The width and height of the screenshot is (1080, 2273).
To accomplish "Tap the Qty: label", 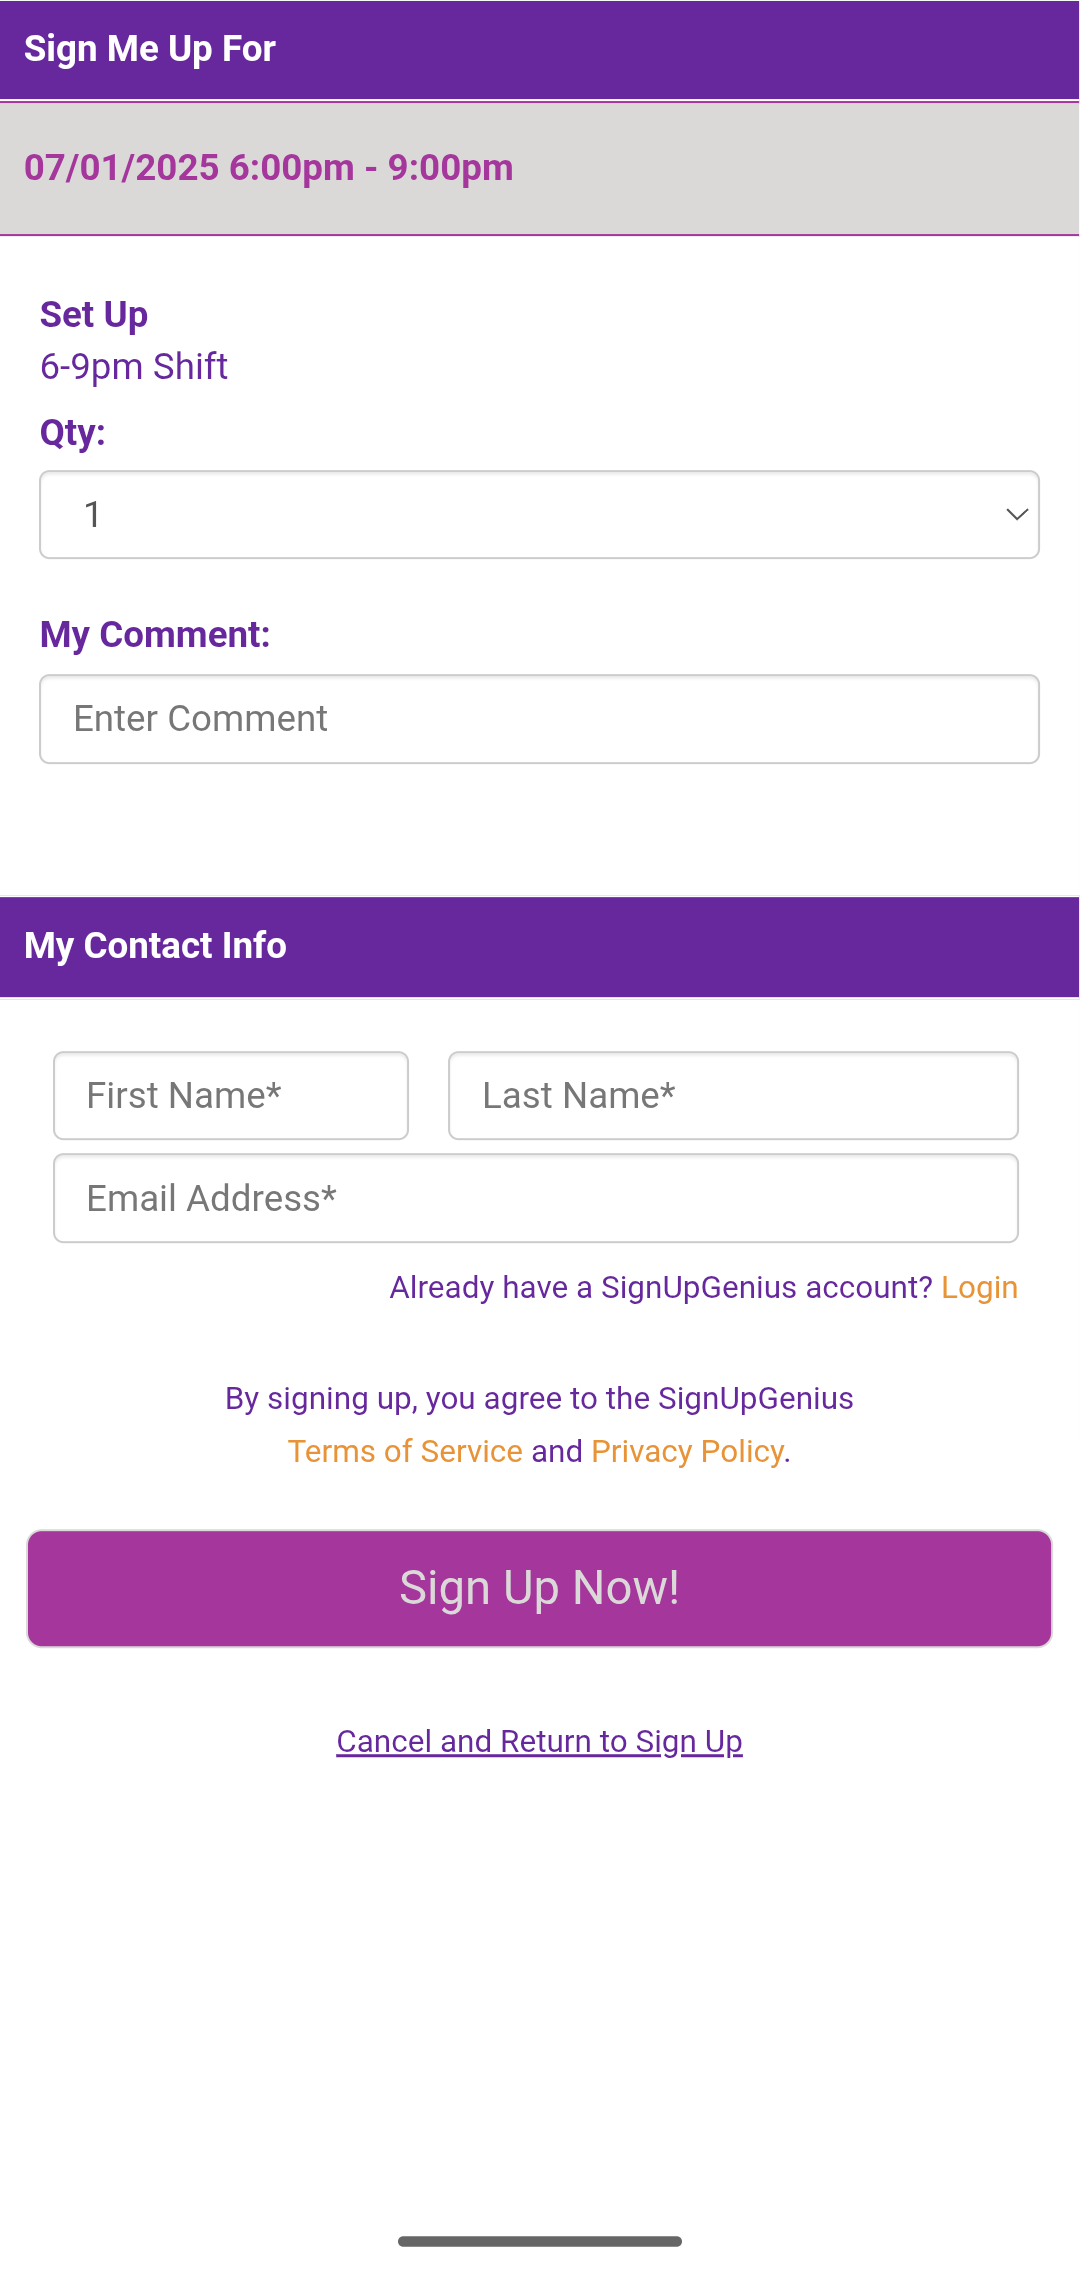I will 73,433.
